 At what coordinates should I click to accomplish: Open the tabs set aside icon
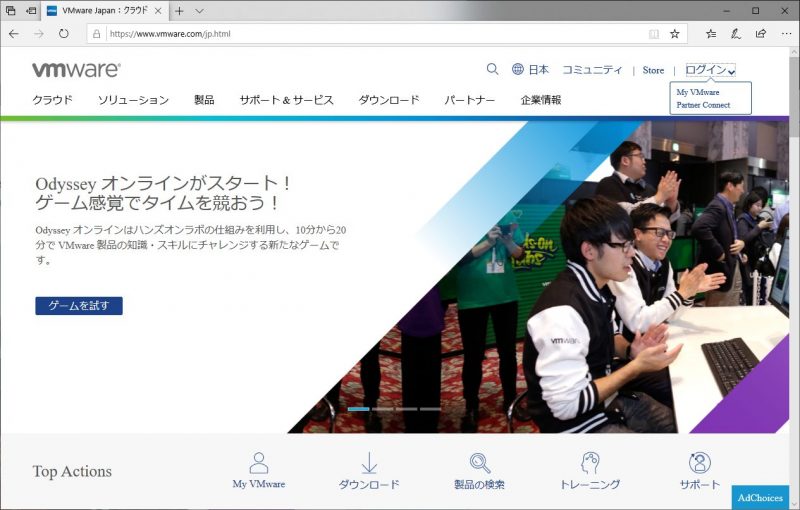(x=11, y=10)
